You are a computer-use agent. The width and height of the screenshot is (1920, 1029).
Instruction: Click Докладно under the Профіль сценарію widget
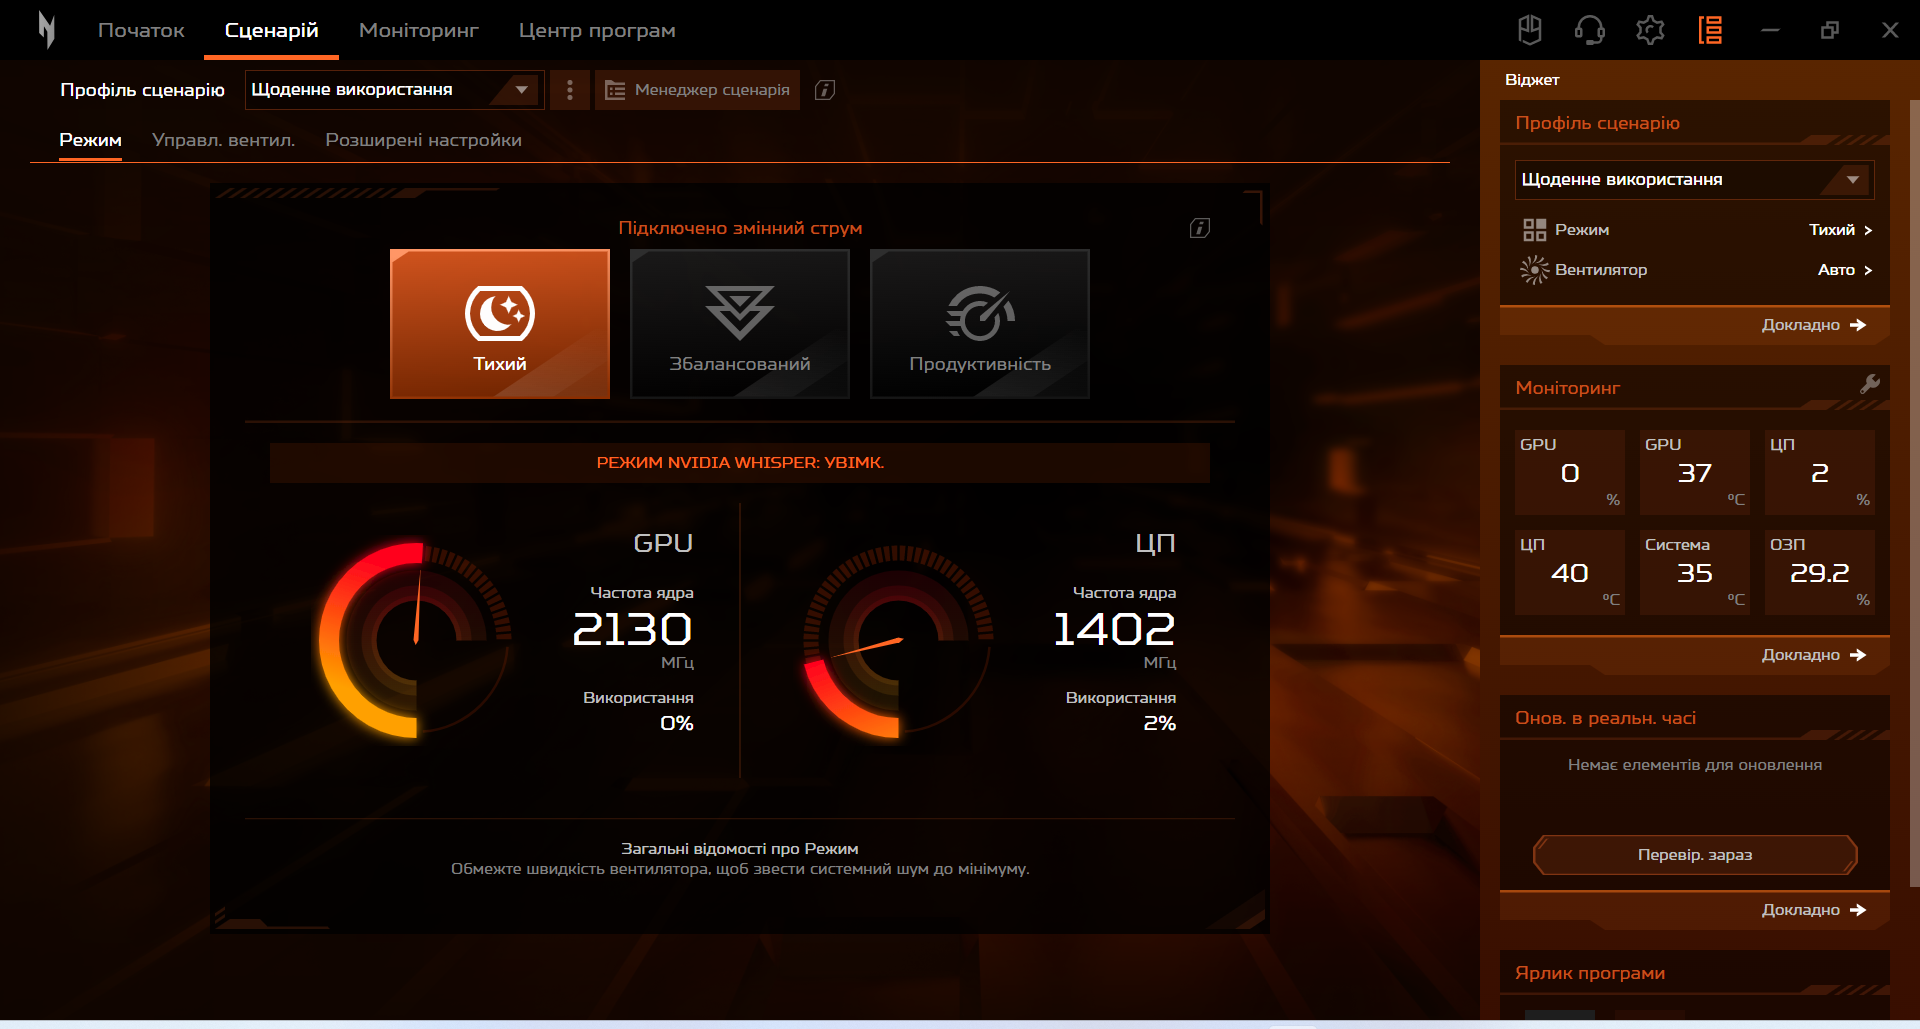pos(1813,325)
